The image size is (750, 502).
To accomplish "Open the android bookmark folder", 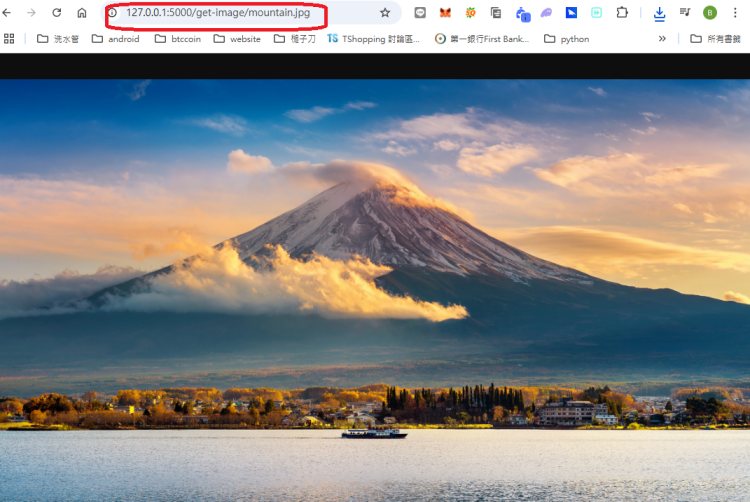I will click(x=115, y=39).
